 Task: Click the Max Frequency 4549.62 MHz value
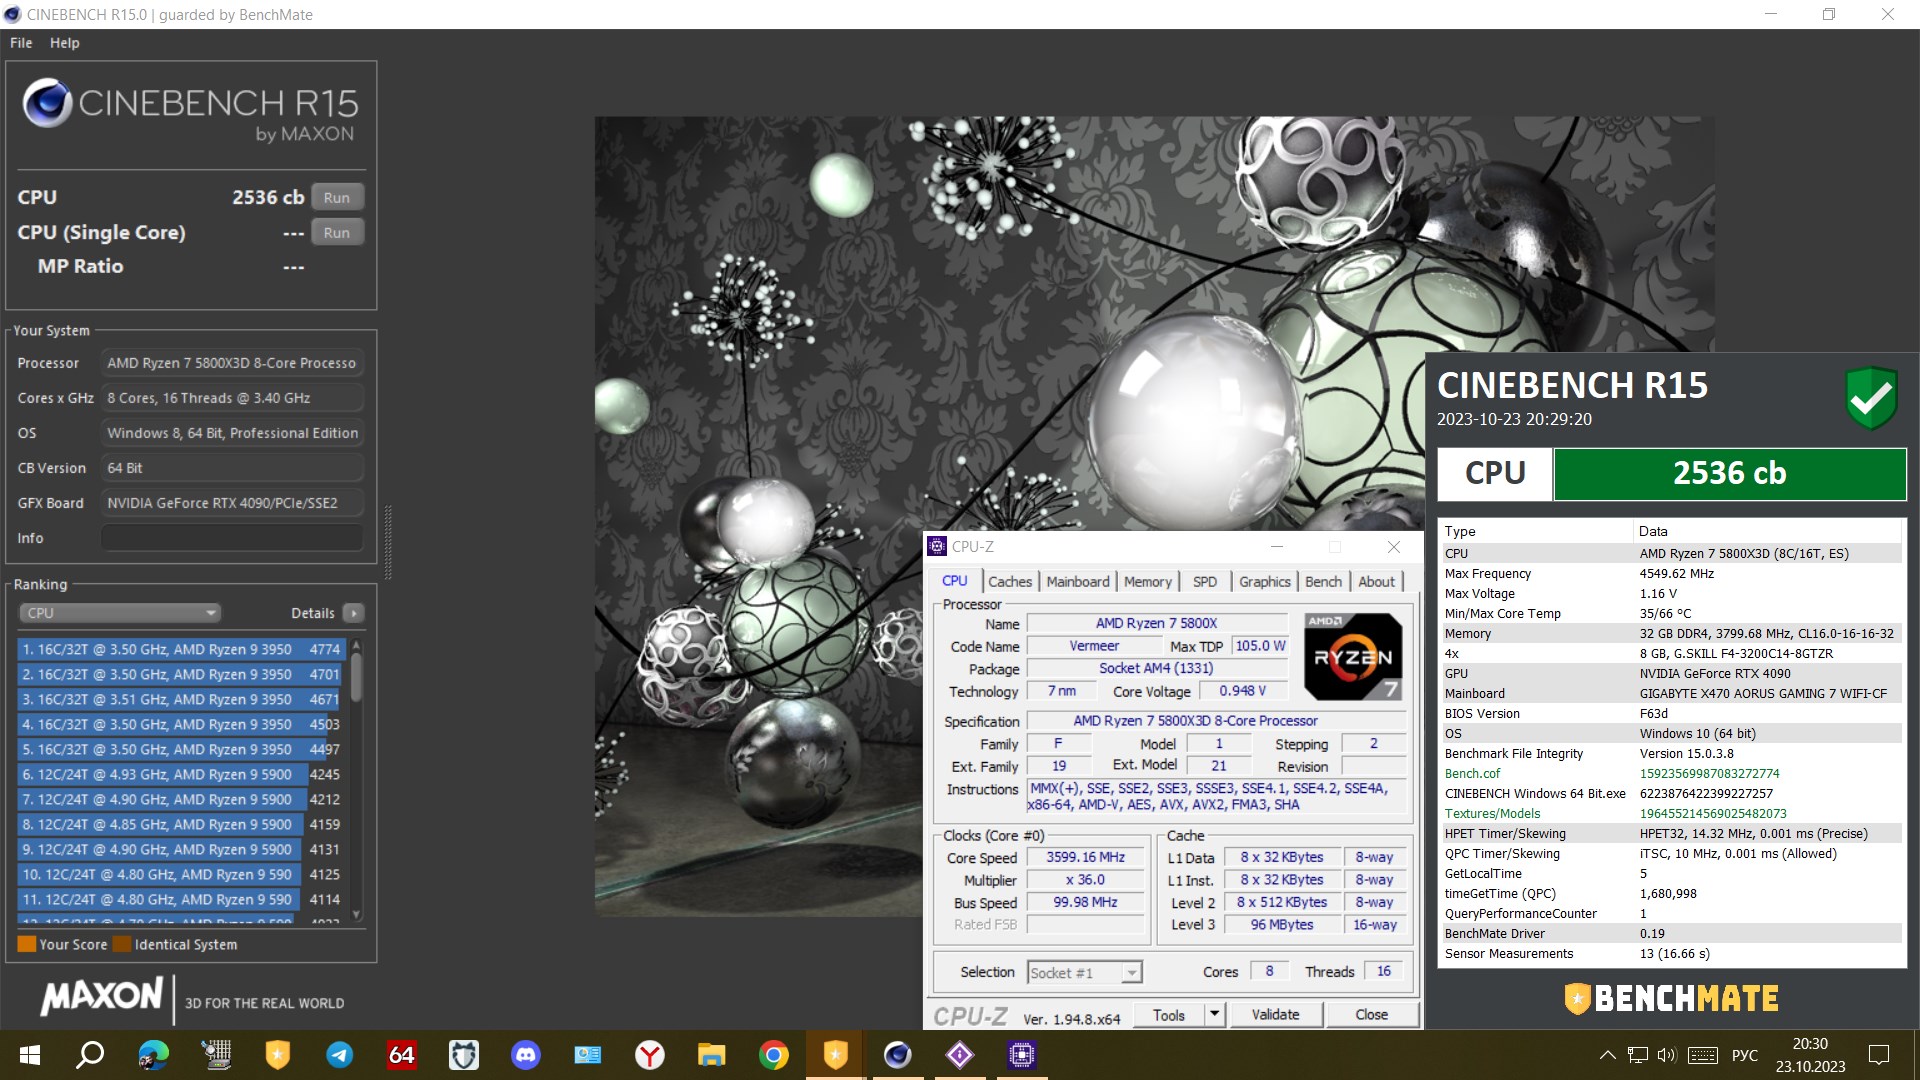tap(1677, 573)
